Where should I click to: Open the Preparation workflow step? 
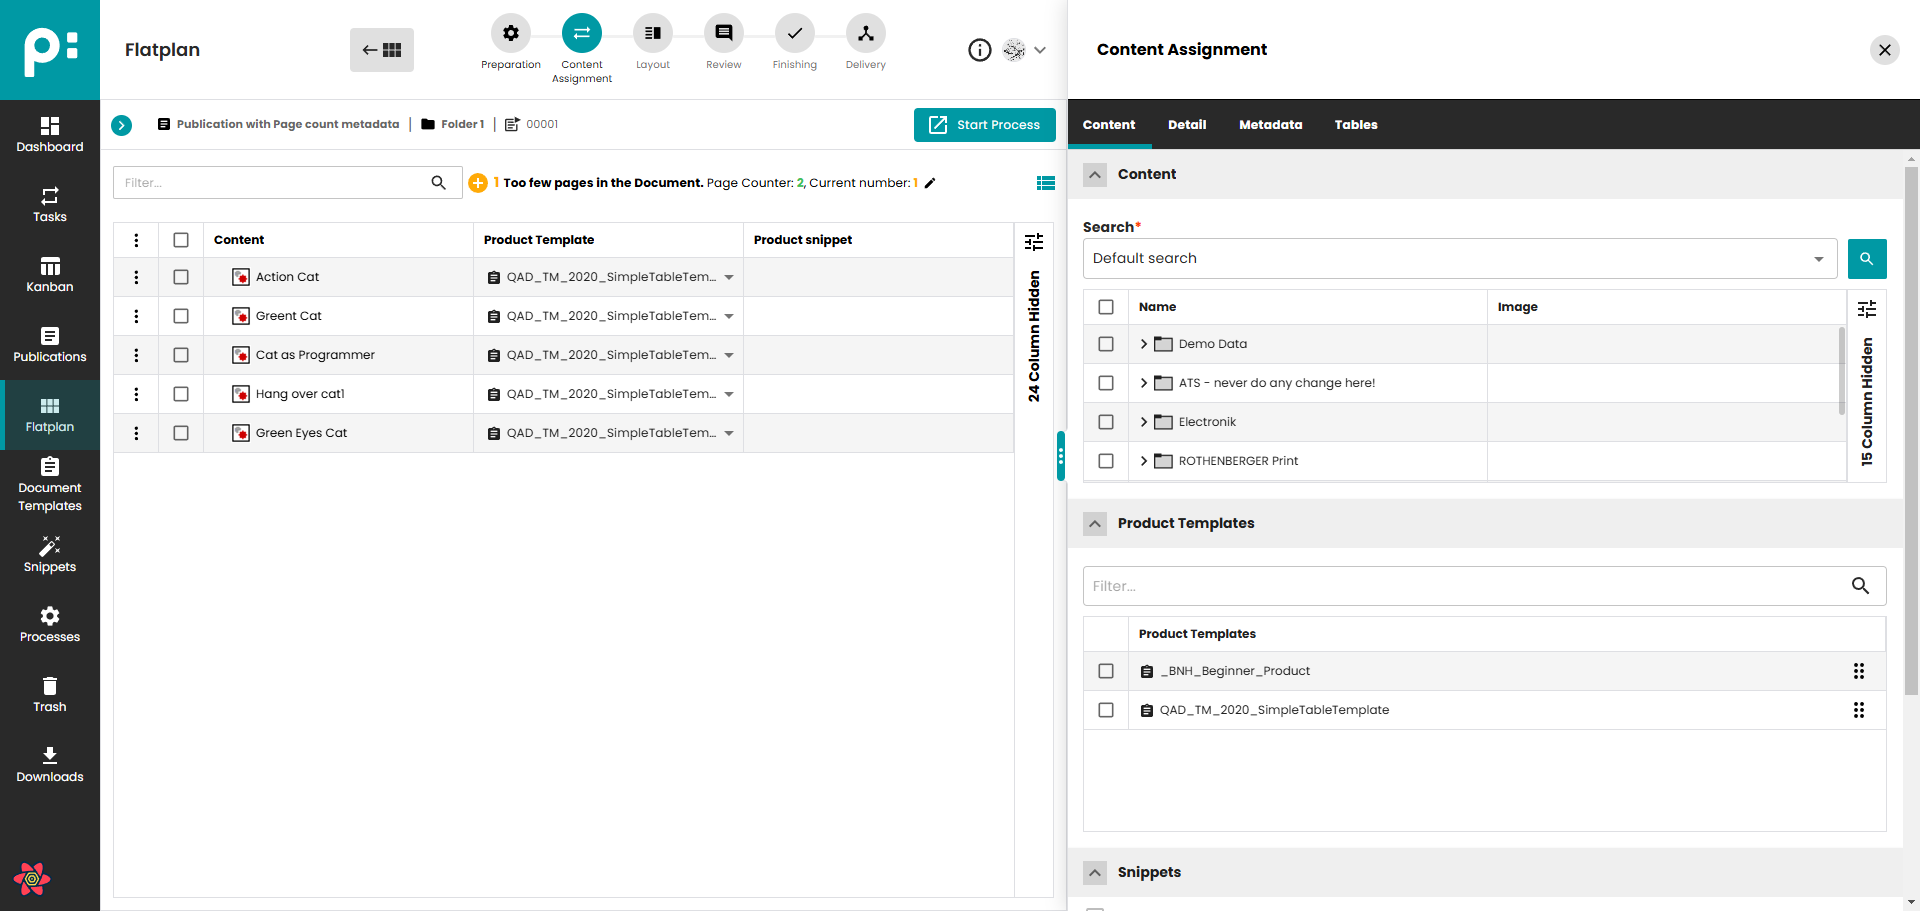point(510,34)
